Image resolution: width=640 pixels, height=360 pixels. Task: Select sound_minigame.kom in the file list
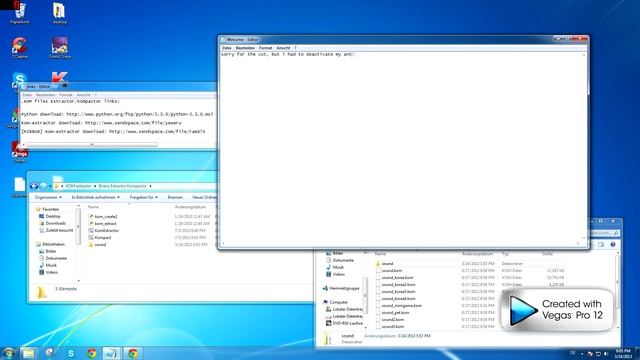click(x=399, y=306)
